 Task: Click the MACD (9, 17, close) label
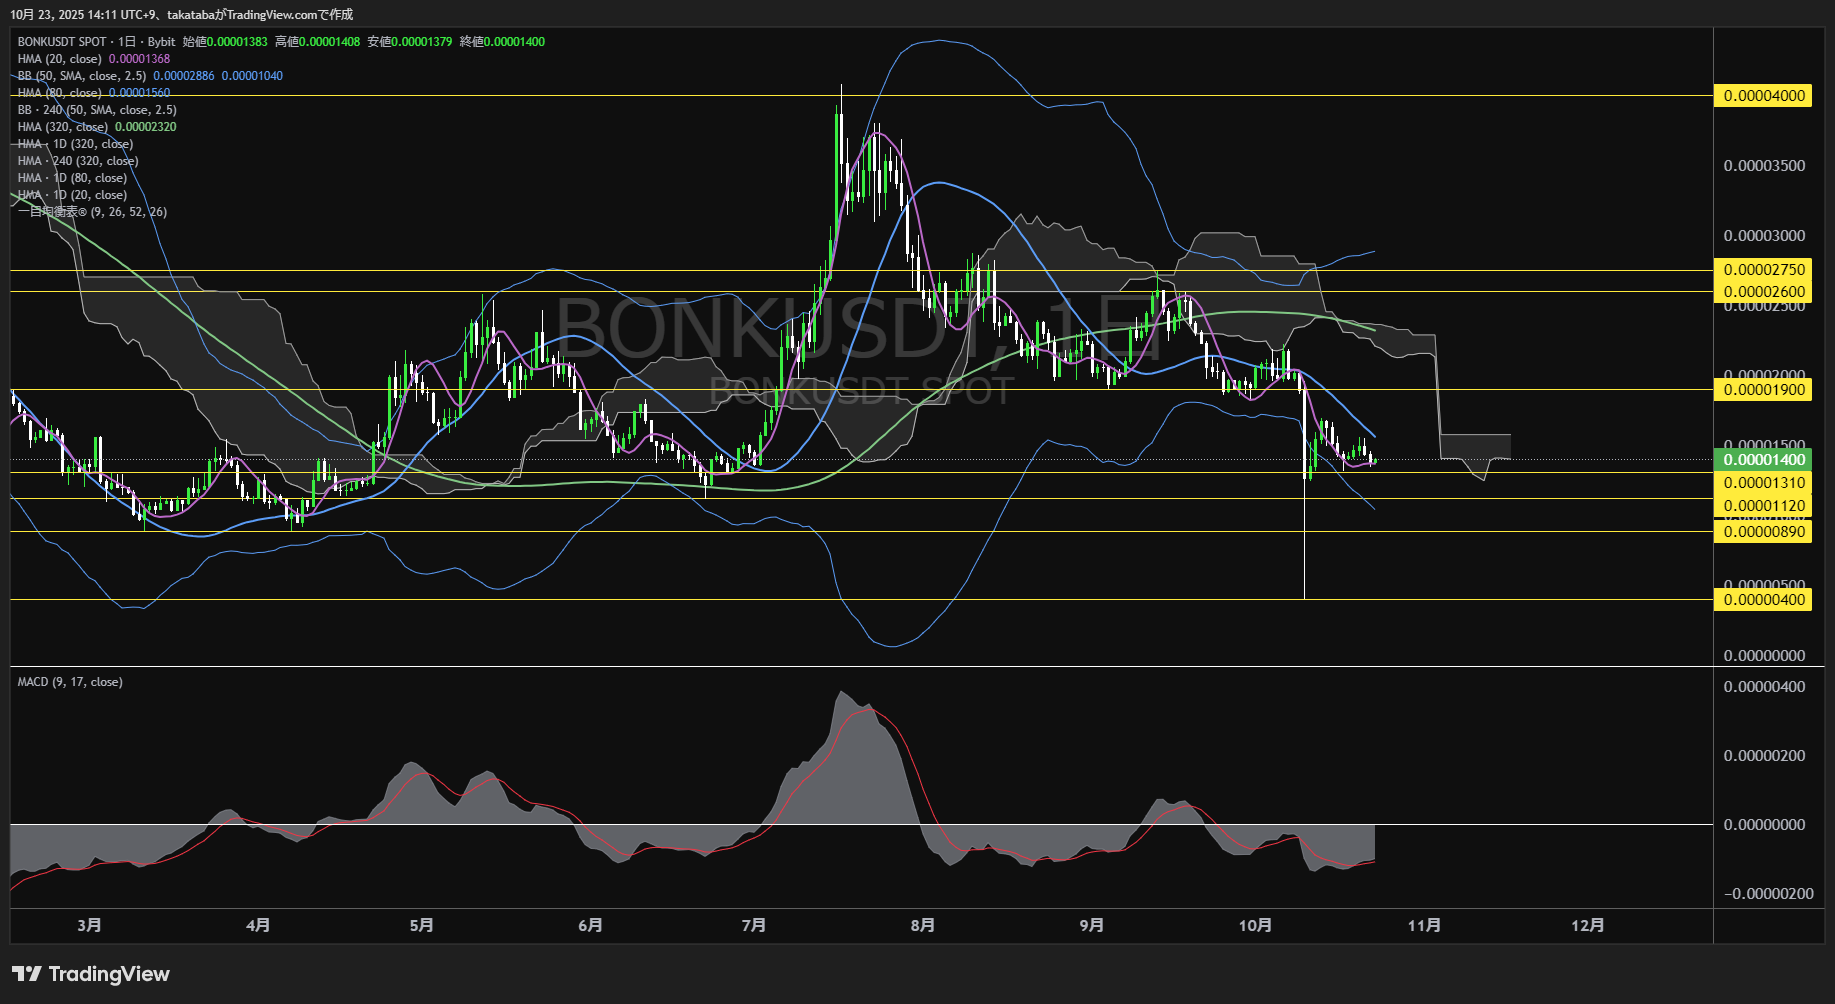point(70,682)
